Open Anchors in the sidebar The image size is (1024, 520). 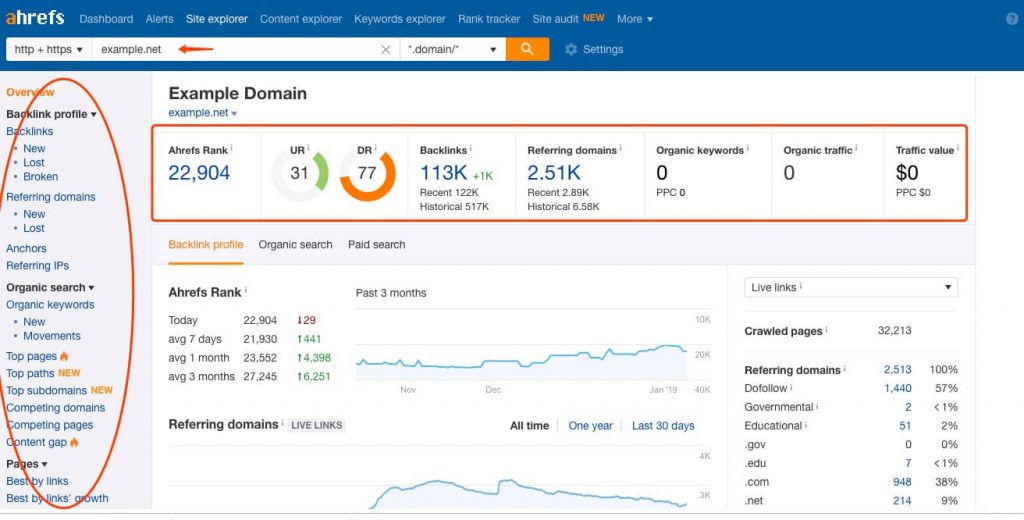pyautogui.click(x=26, y=248)
